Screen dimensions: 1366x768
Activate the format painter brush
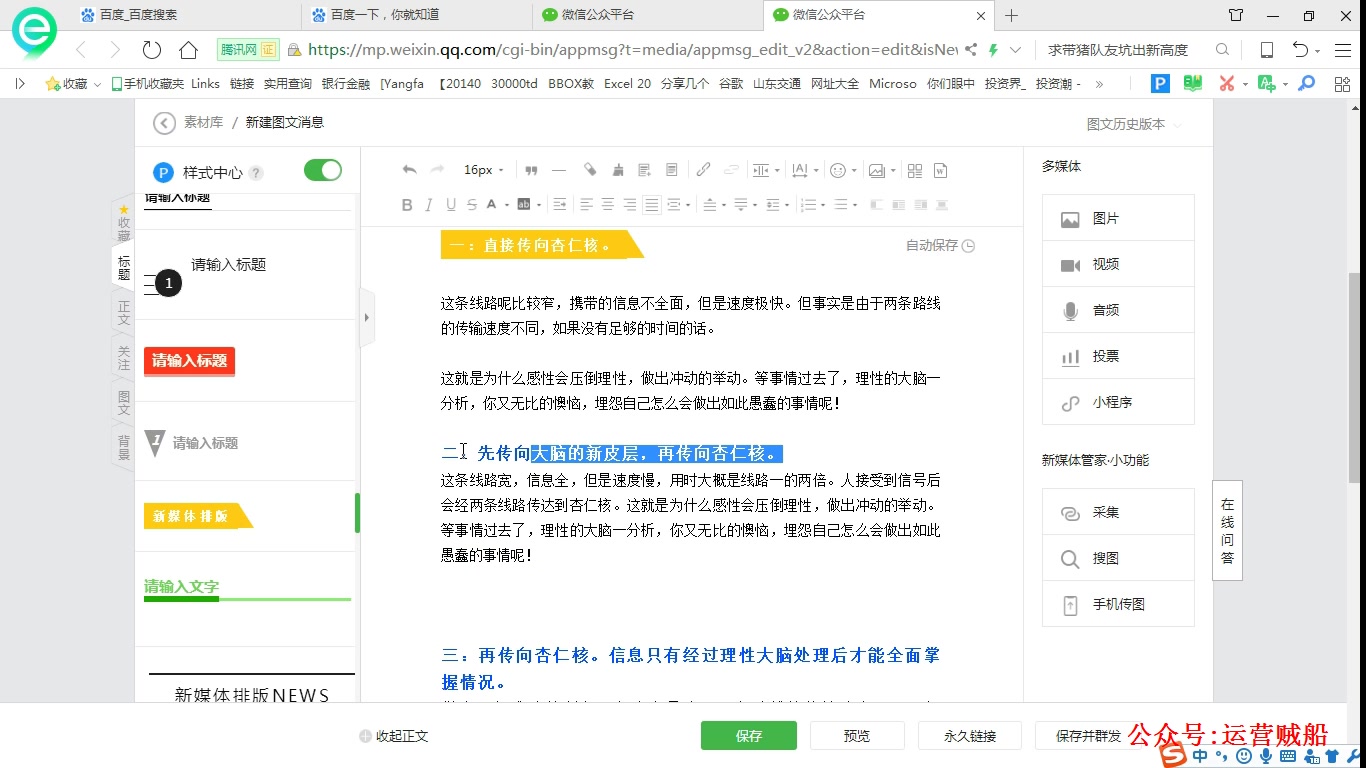pyautogui.click(x=618, y=171)
